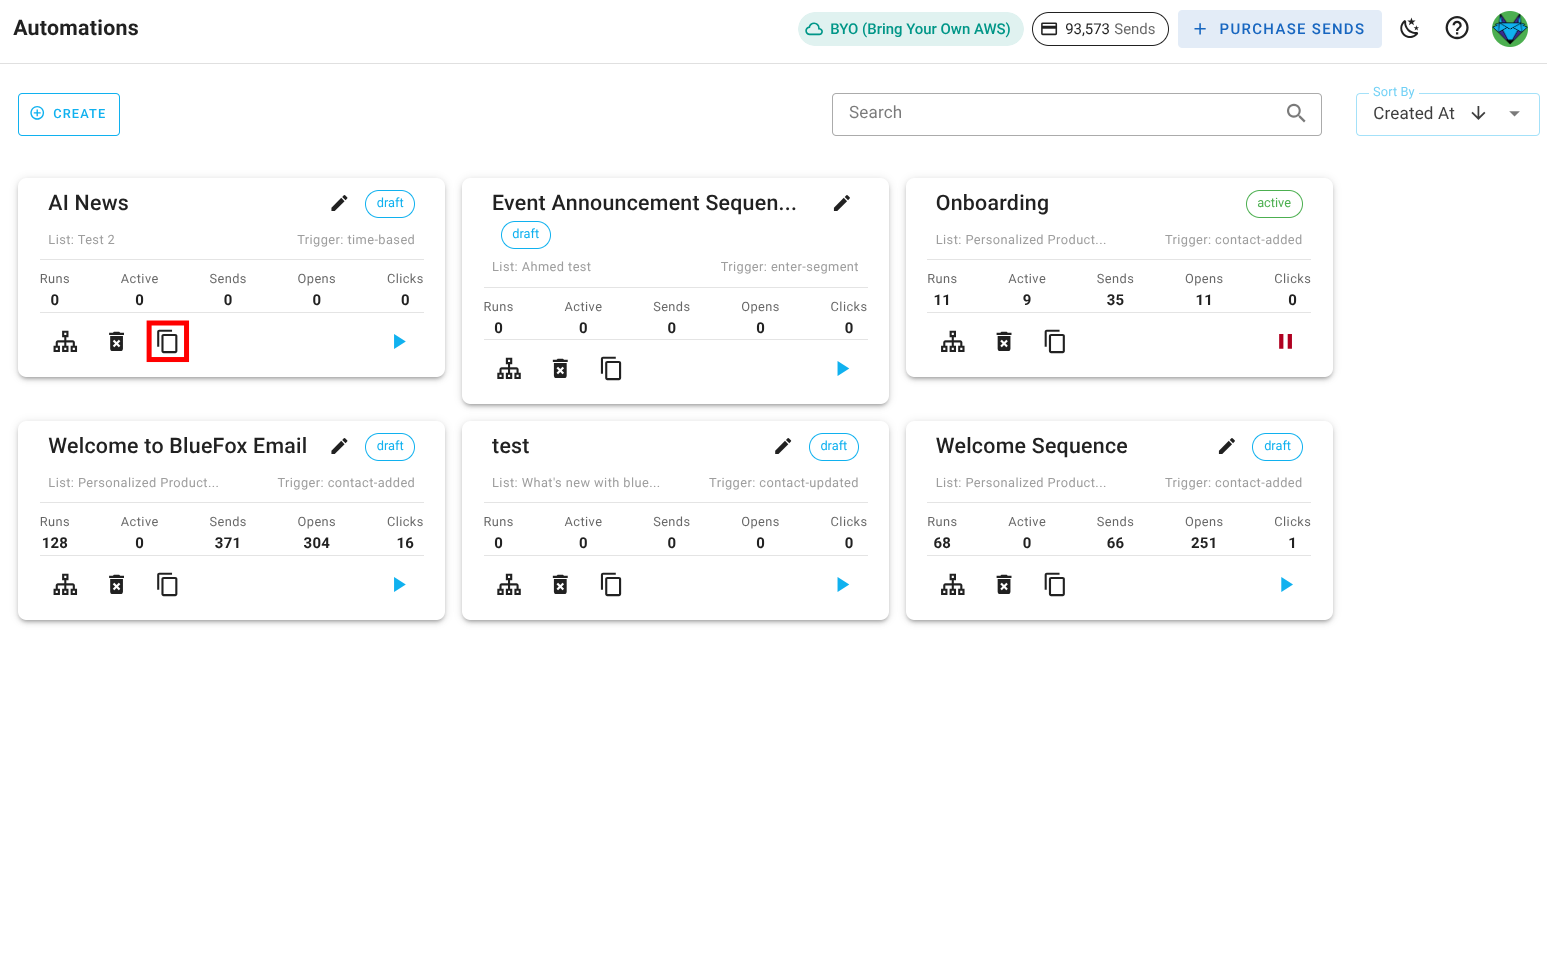Viewport: 1547px width, 954px height.
Task: Open flow editor for test automation
Action: (x=509, y=585)
